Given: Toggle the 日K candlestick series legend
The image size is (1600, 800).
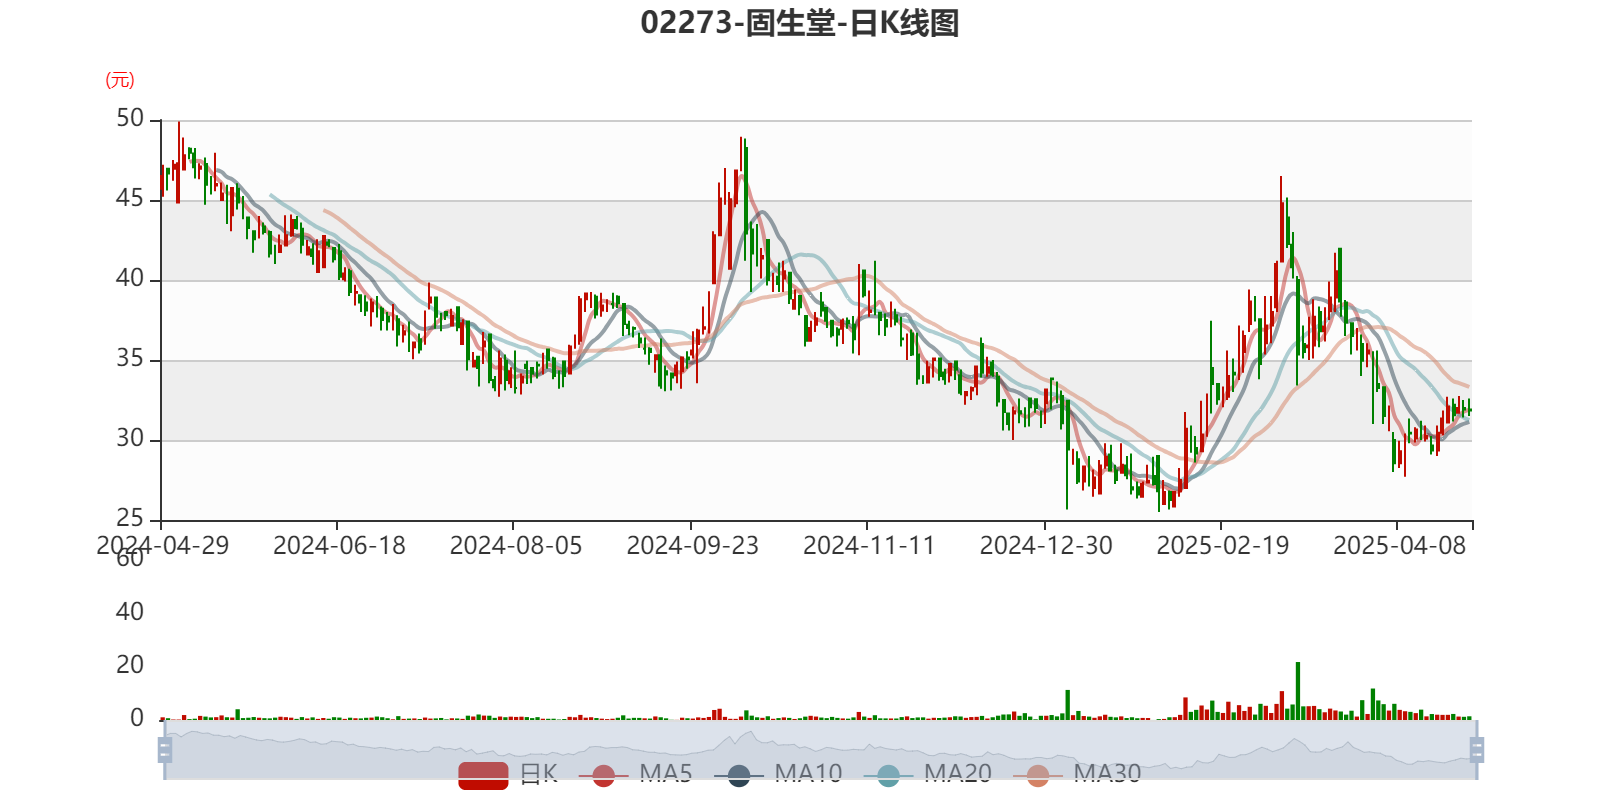Looking at the screenshot, I should tap(508, 774).
